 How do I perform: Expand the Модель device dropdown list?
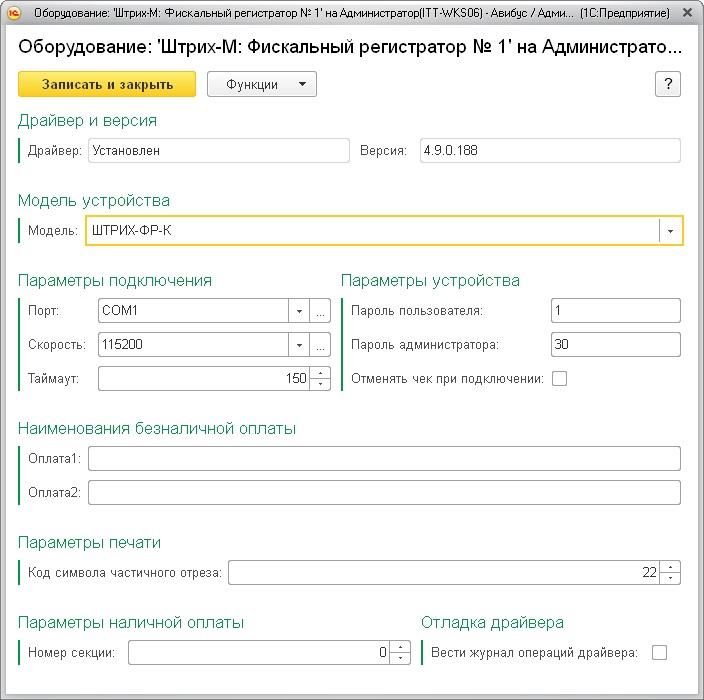670,231
